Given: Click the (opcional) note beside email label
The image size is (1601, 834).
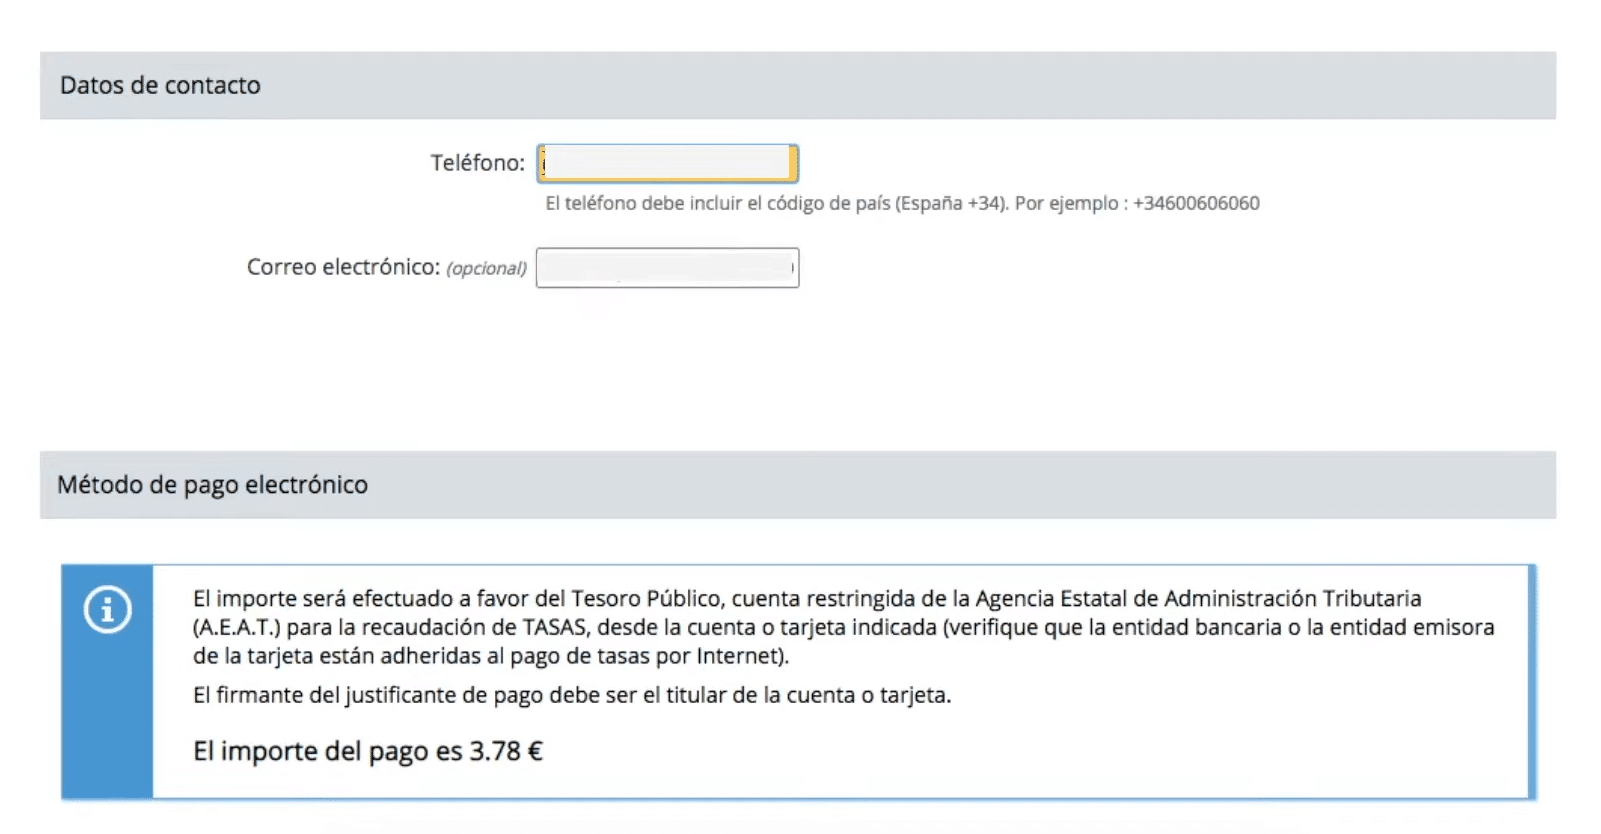Looking at the screenshot, I should tap(486, 268).
